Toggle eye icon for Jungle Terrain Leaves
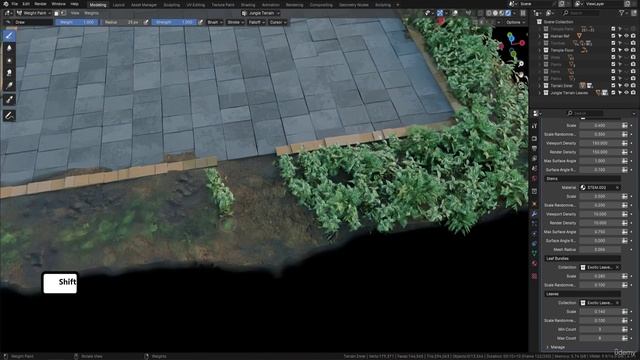 (x=626, y=93)
